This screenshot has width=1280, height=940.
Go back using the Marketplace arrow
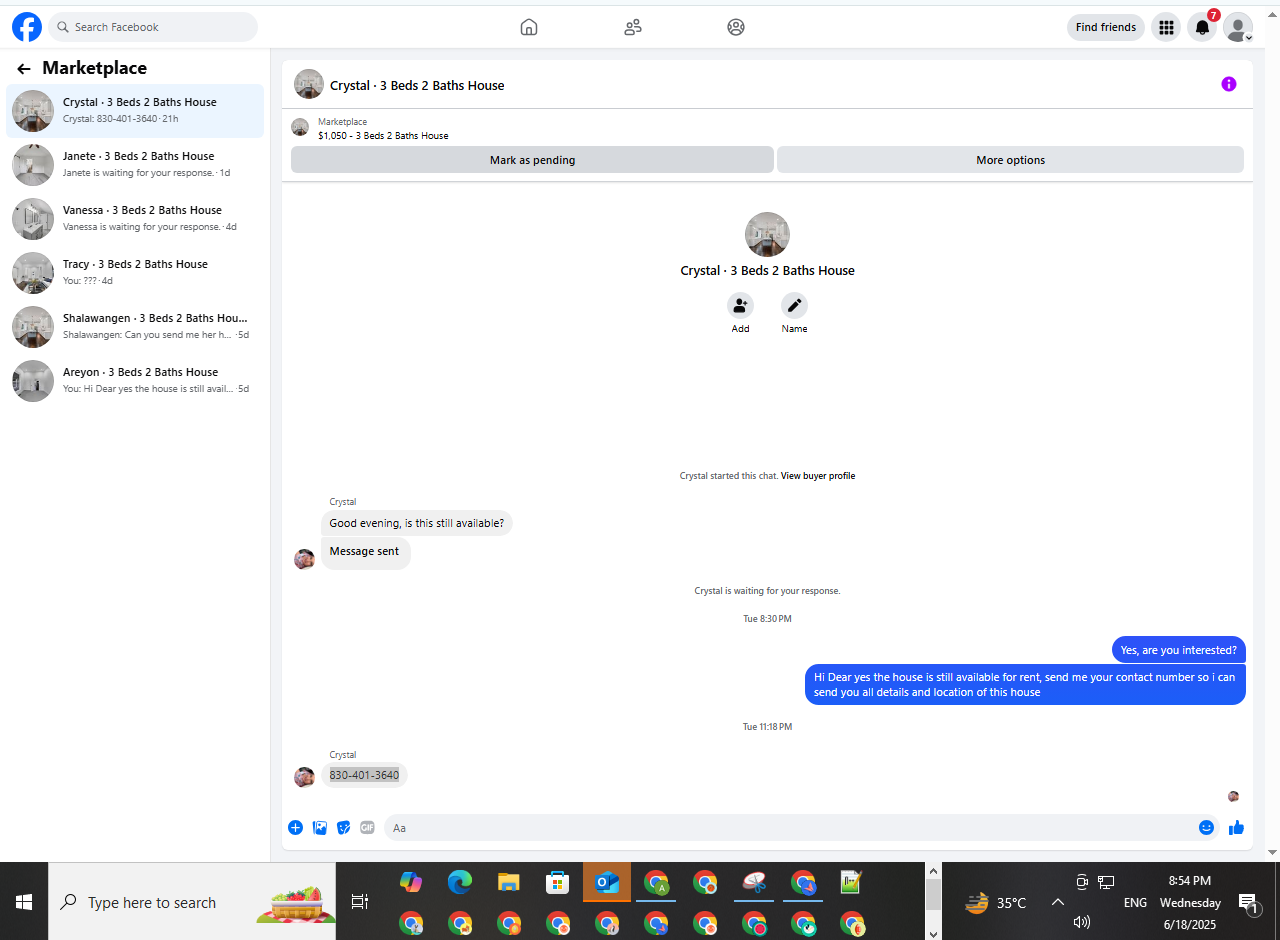click(x=24, y=69)
